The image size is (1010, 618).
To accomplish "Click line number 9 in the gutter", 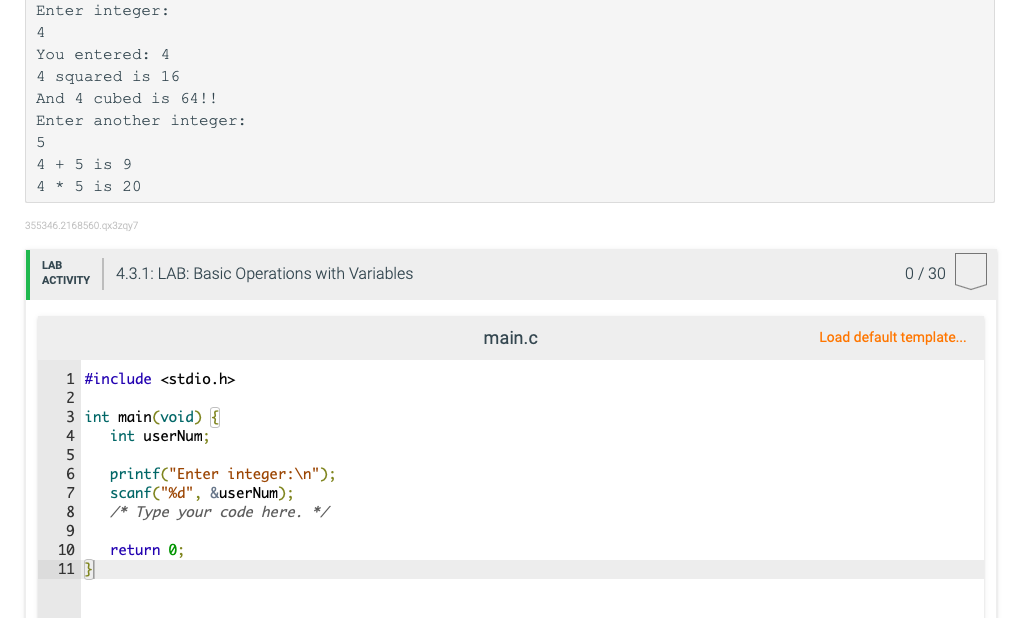I will (70, 531).
